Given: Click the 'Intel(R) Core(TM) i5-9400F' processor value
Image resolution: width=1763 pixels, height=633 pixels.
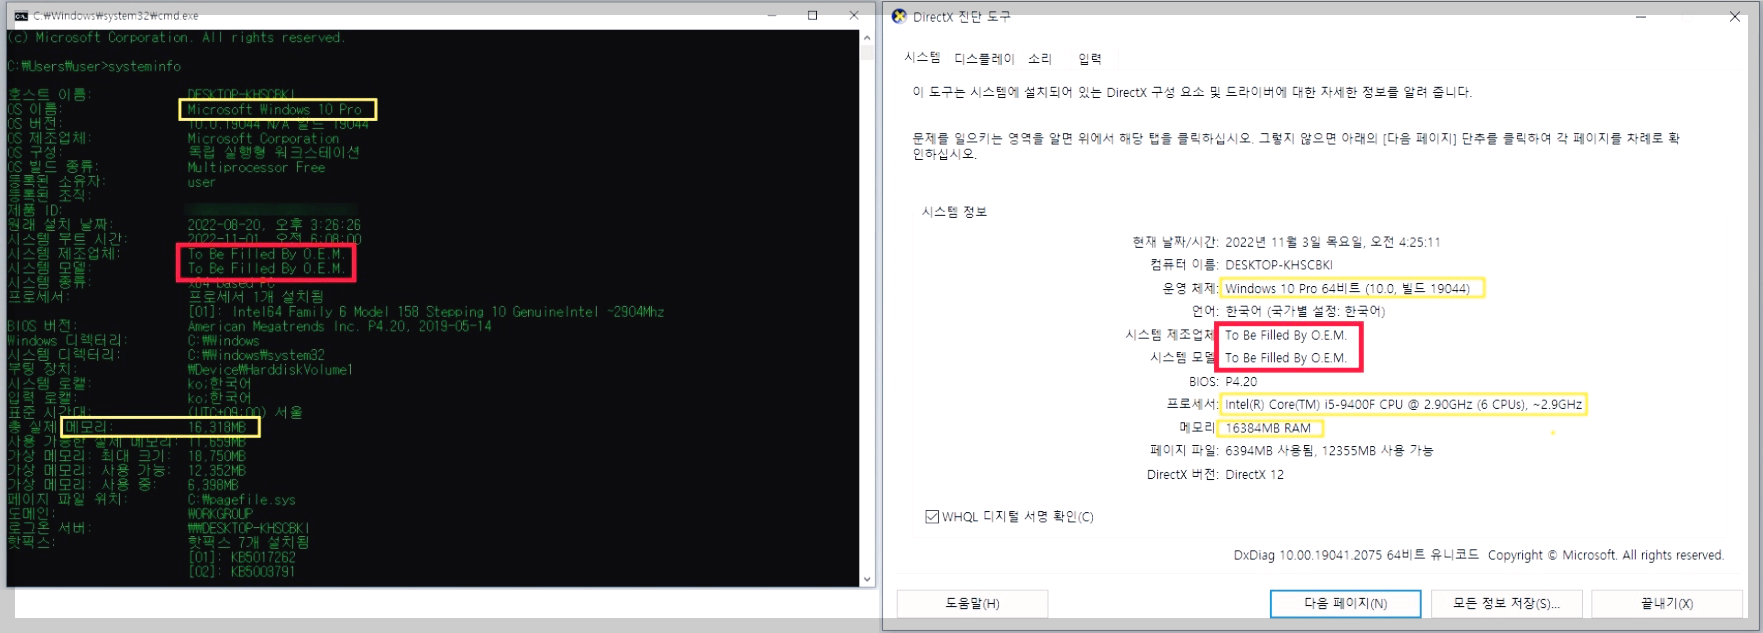Looking at the screenshot, I should tap(1403, 405).
